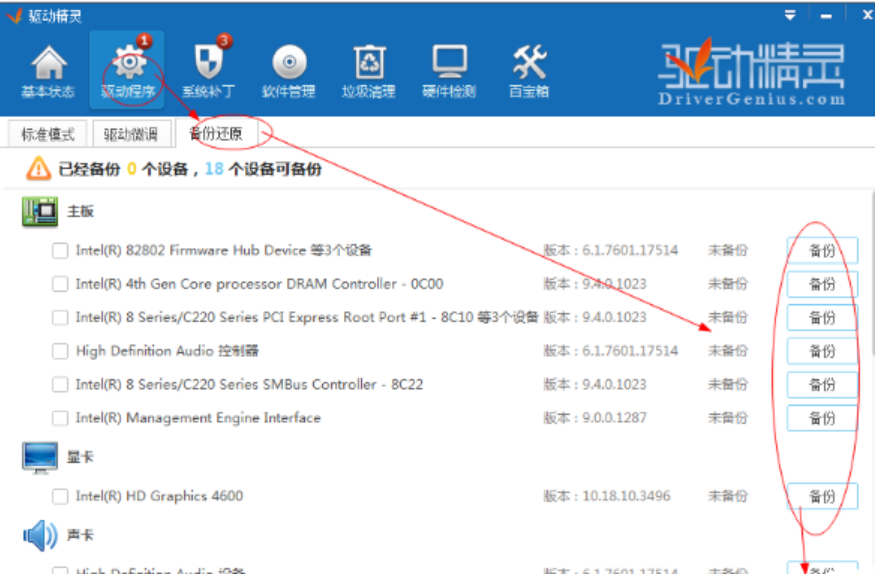Check Intel(R) 82802 Firmware Hub Device checkbox

click(x=60, y=251)
